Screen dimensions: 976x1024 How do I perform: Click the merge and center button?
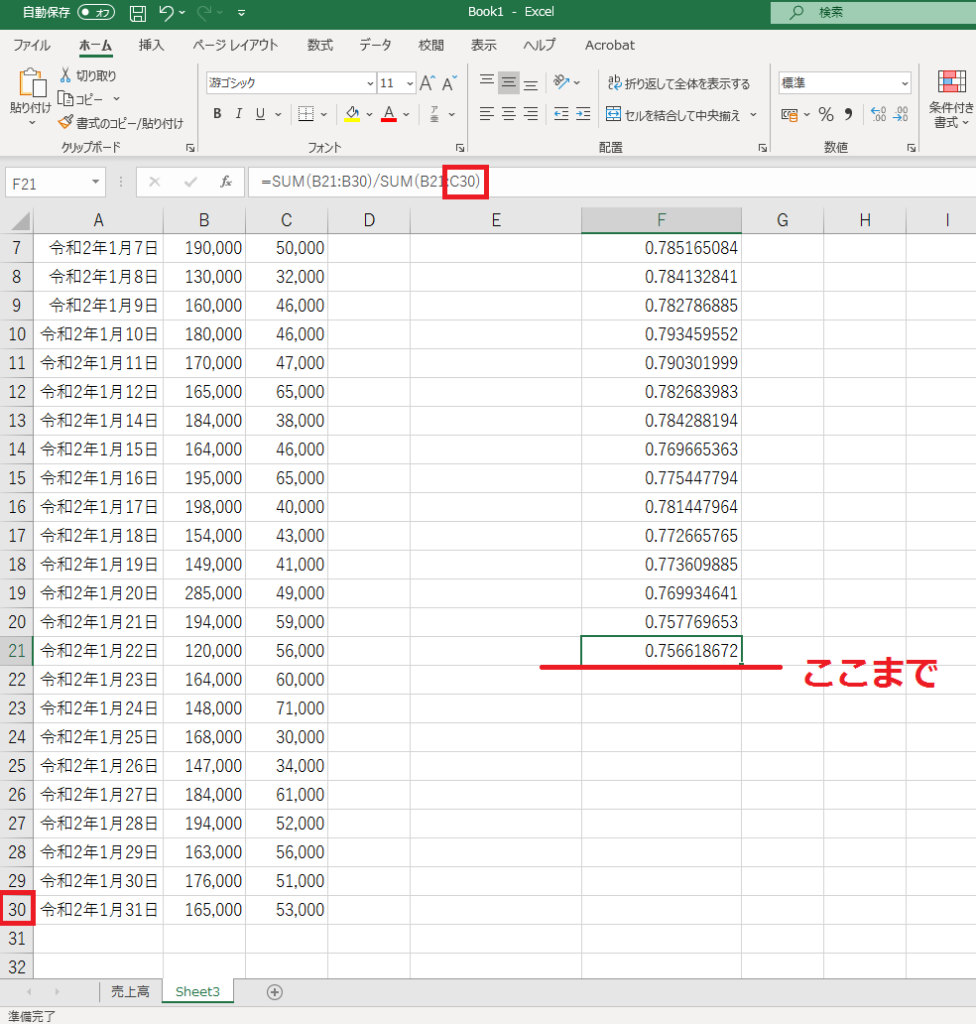click(x=673, y=115)
